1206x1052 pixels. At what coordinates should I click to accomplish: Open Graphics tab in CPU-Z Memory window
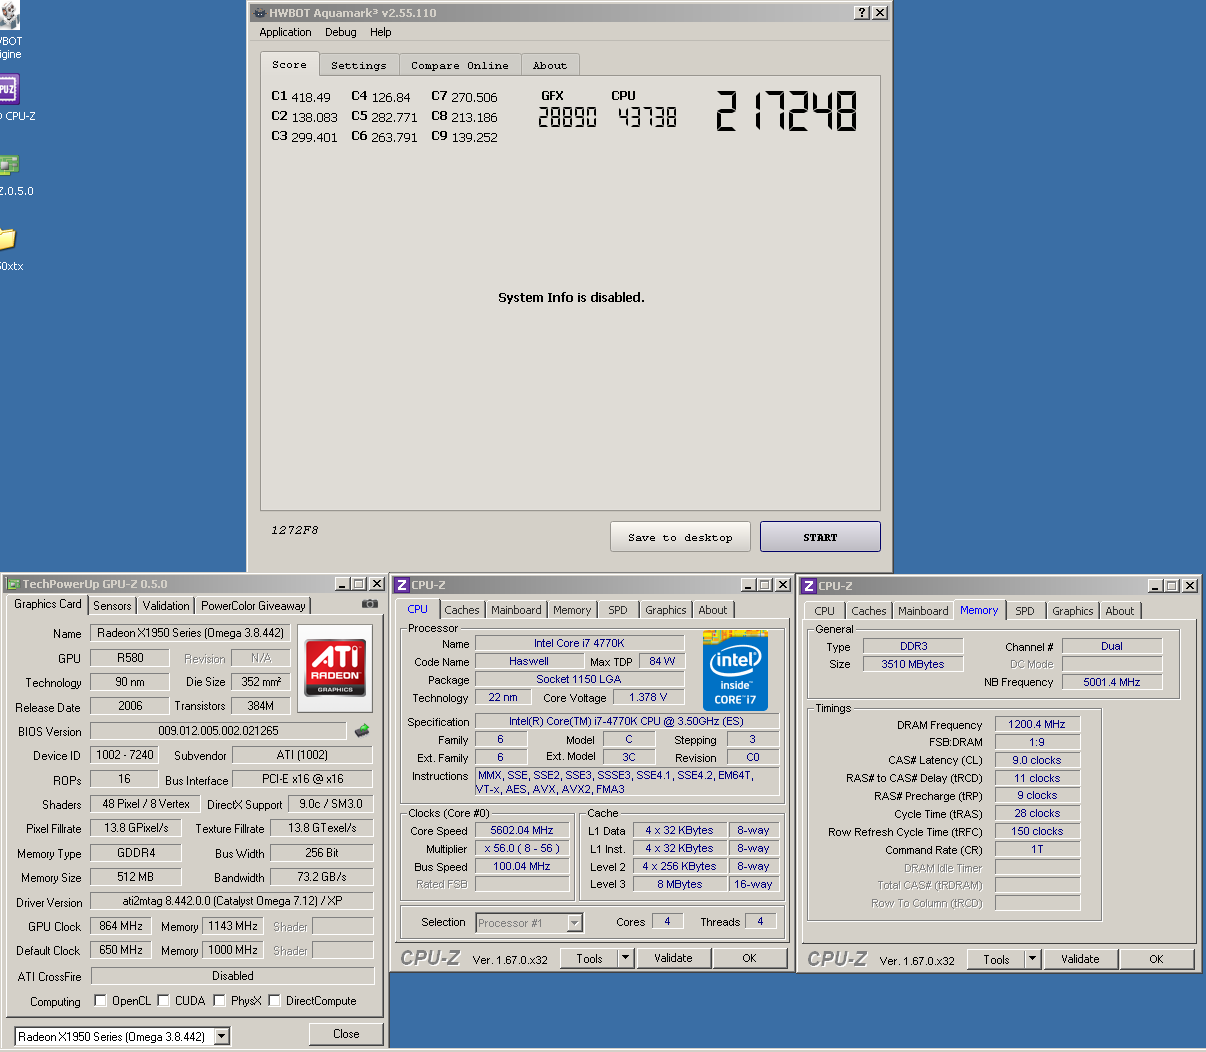pos(1073,611)
